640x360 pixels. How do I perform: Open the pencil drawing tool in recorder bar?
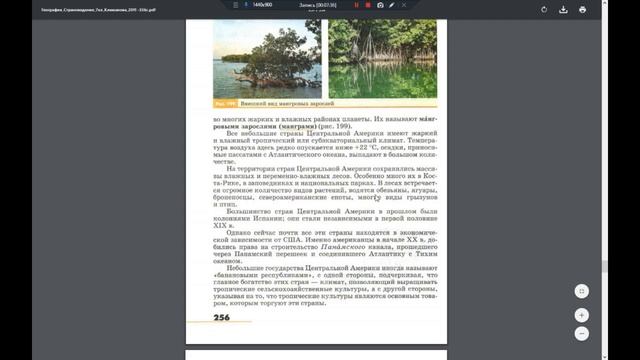click(x=391, y=5)
